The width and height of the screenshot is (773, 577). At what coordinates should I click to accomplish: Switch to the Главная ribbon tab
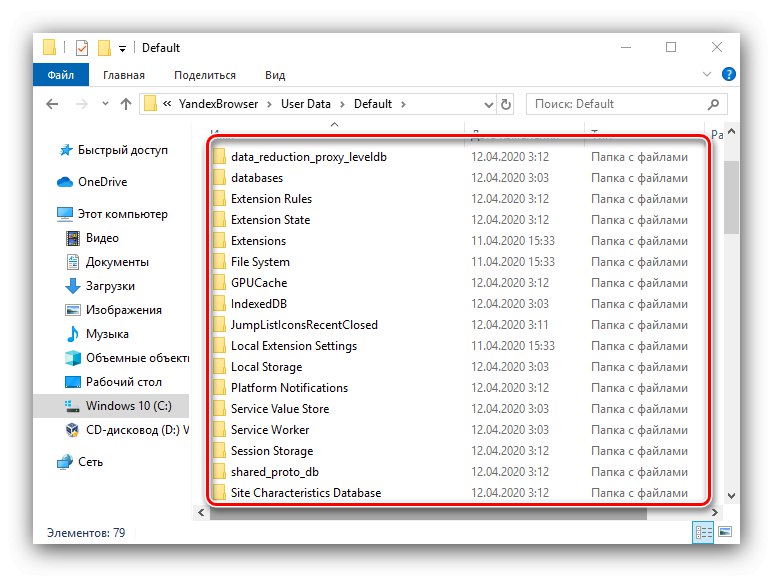pyautogui.click(x=124, y=75)
